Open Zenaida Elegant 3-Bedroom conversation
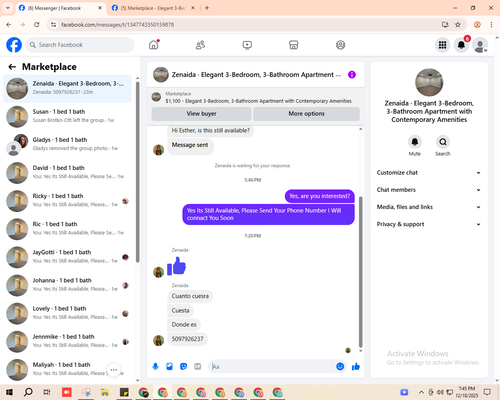Viewport: 500px width, 400px height. (68, 89)
